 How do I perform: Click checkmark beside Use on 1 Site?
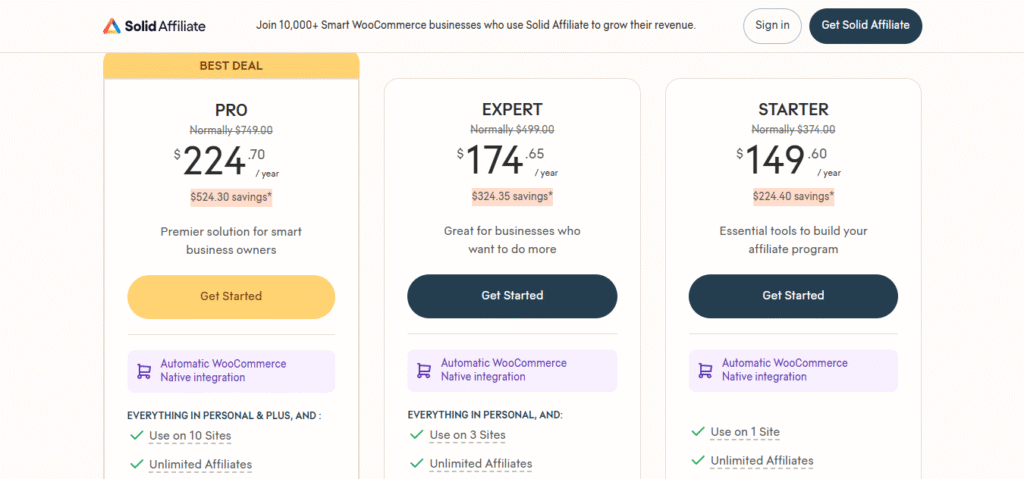point(697,432)
